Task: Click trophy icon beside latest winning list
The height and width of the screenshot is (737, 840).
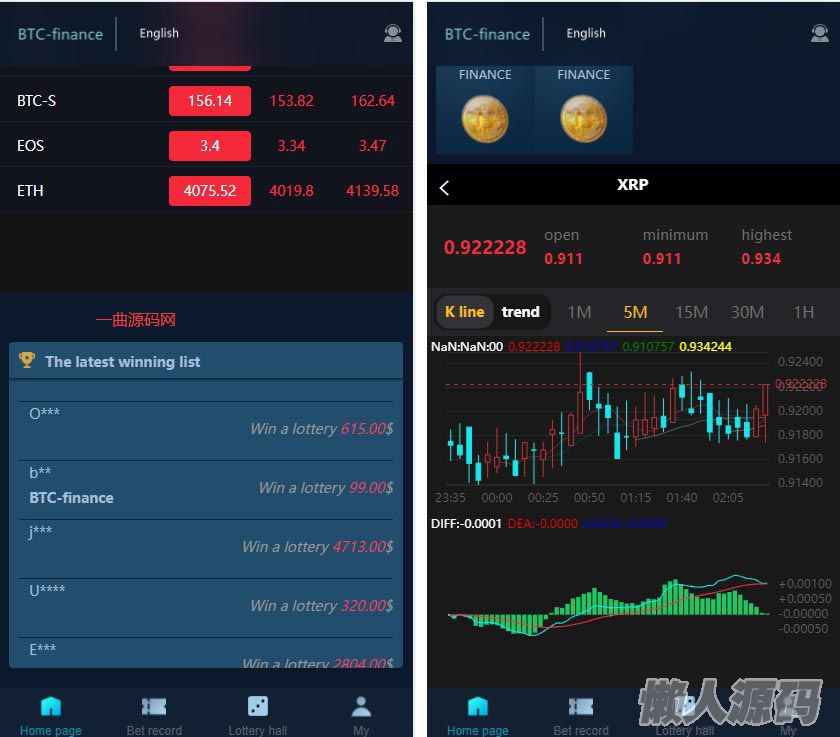Action: coord(27,360)
